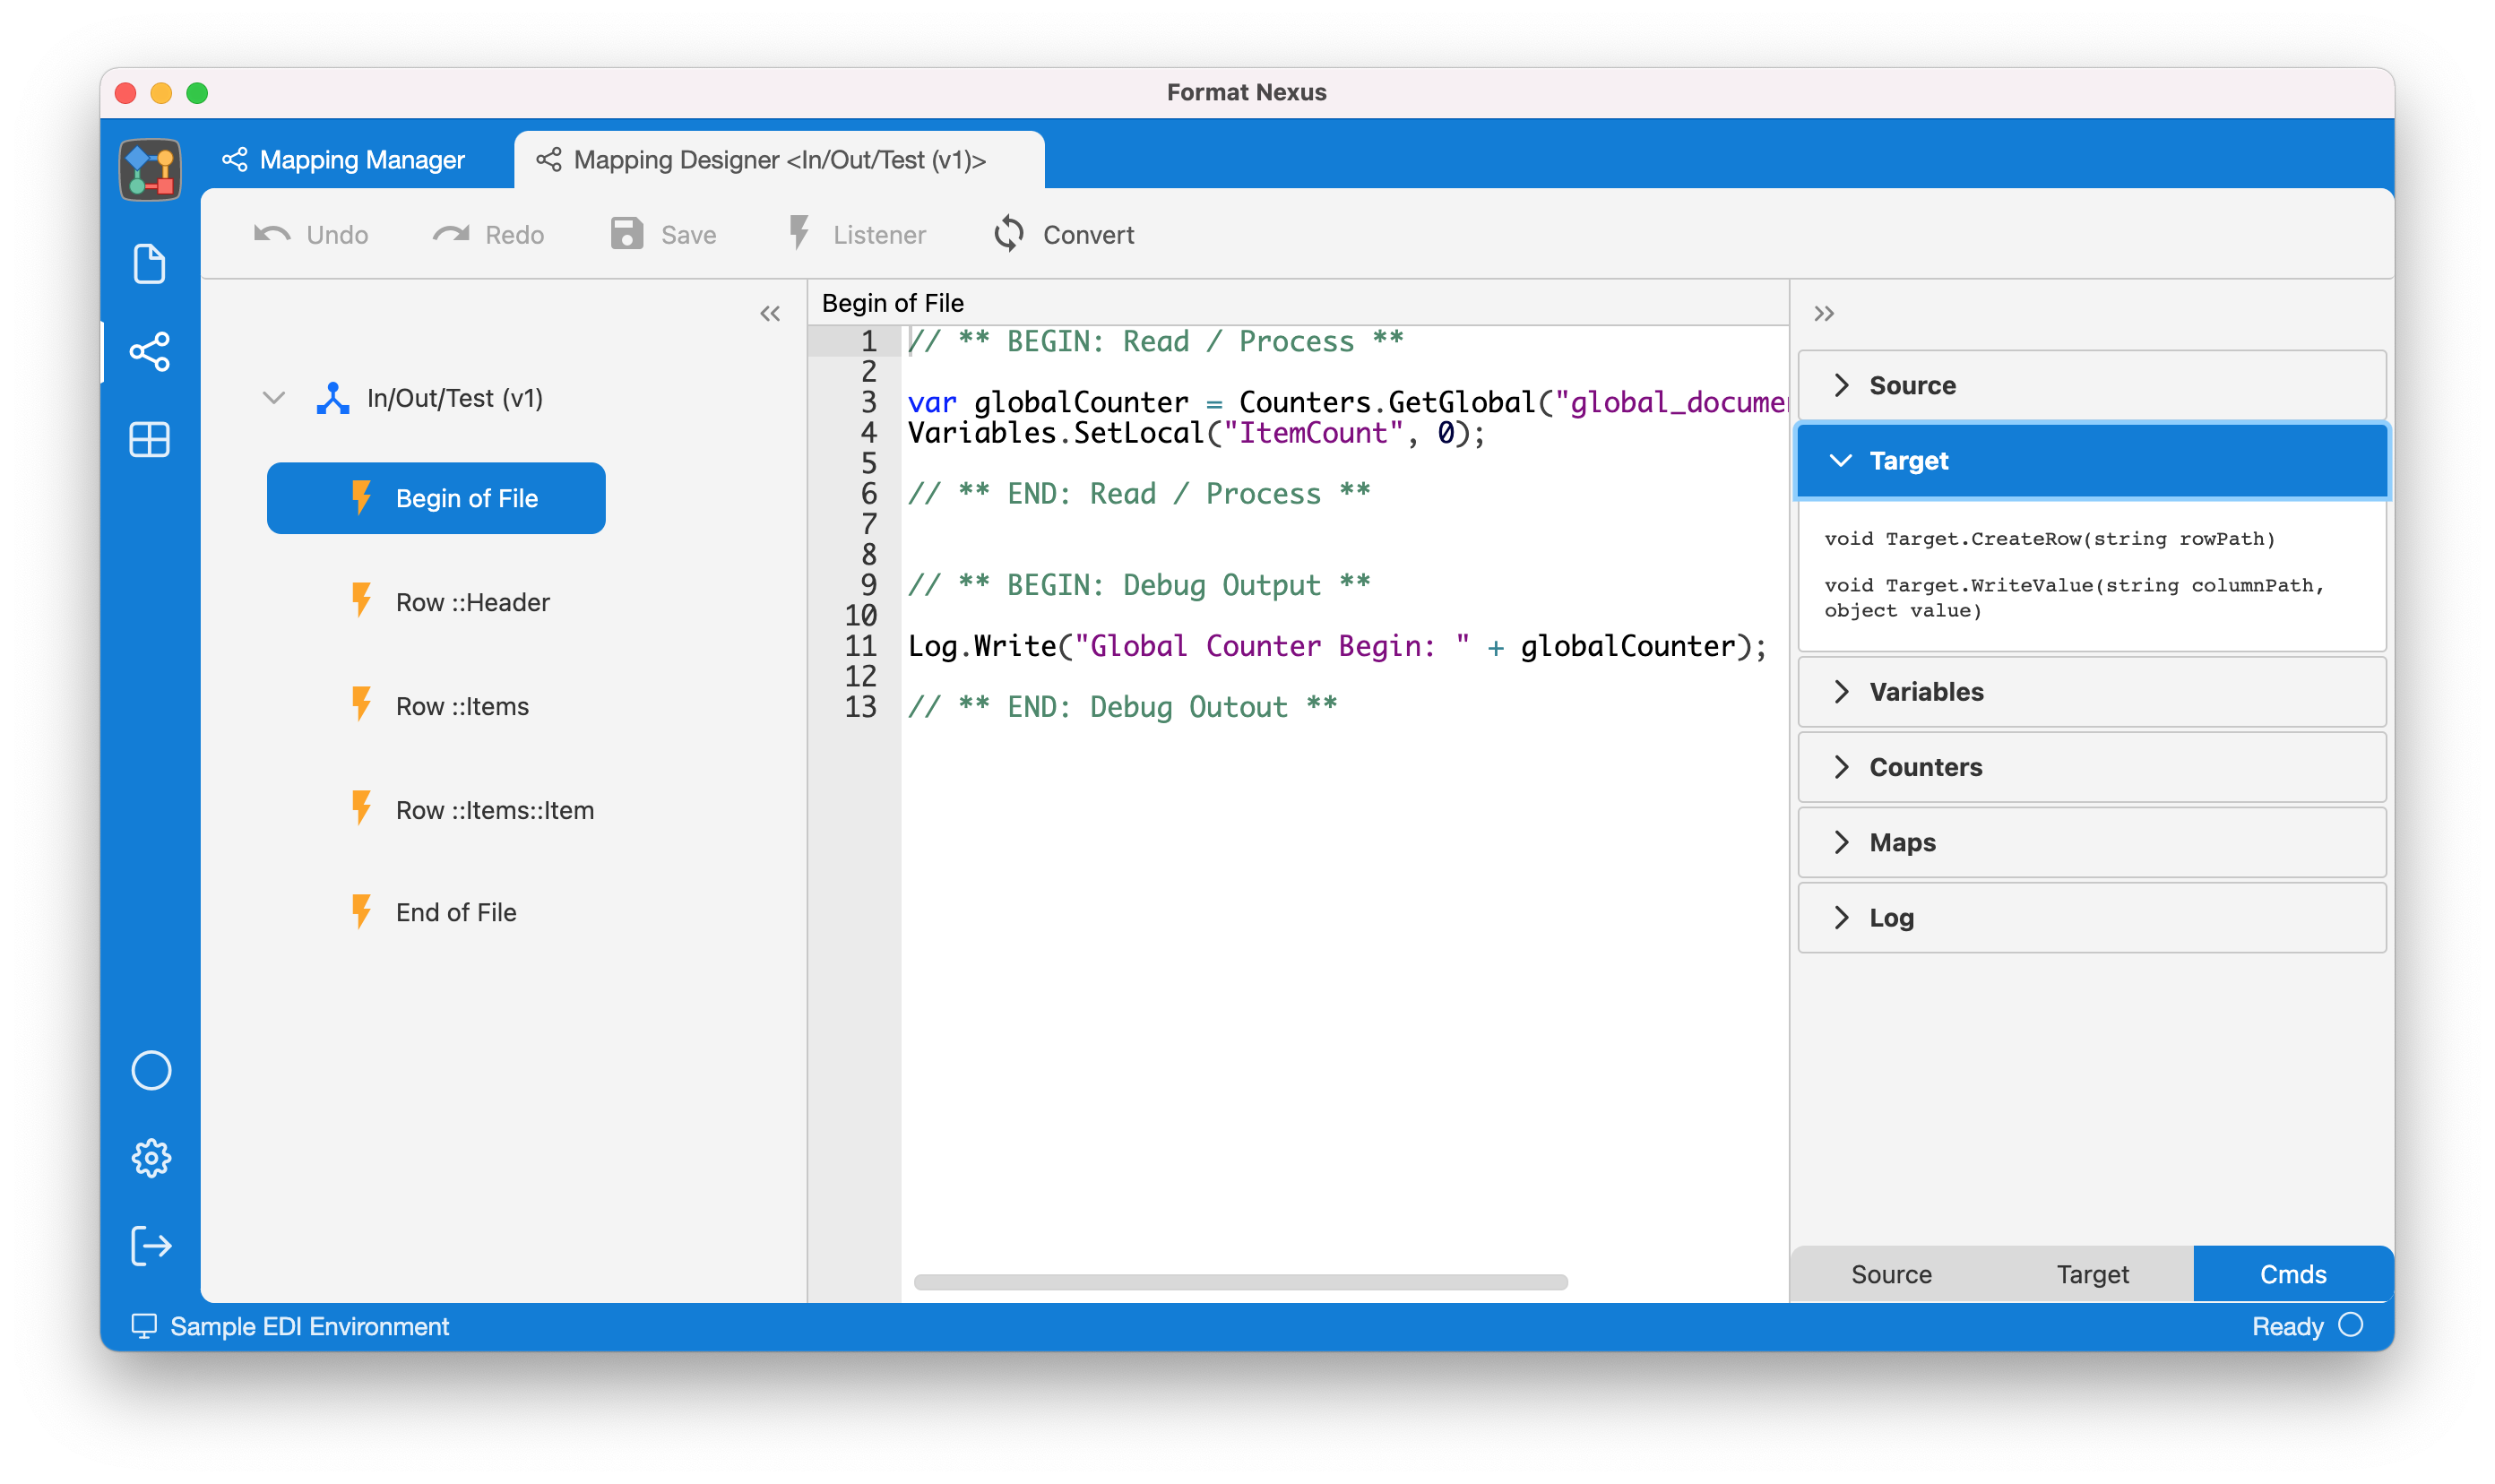The height and width of the screenshot is (1484, 2495).
Task: Click the circle status icon in sidebar
Action: pyautogui.click(x=151, y=1071)
